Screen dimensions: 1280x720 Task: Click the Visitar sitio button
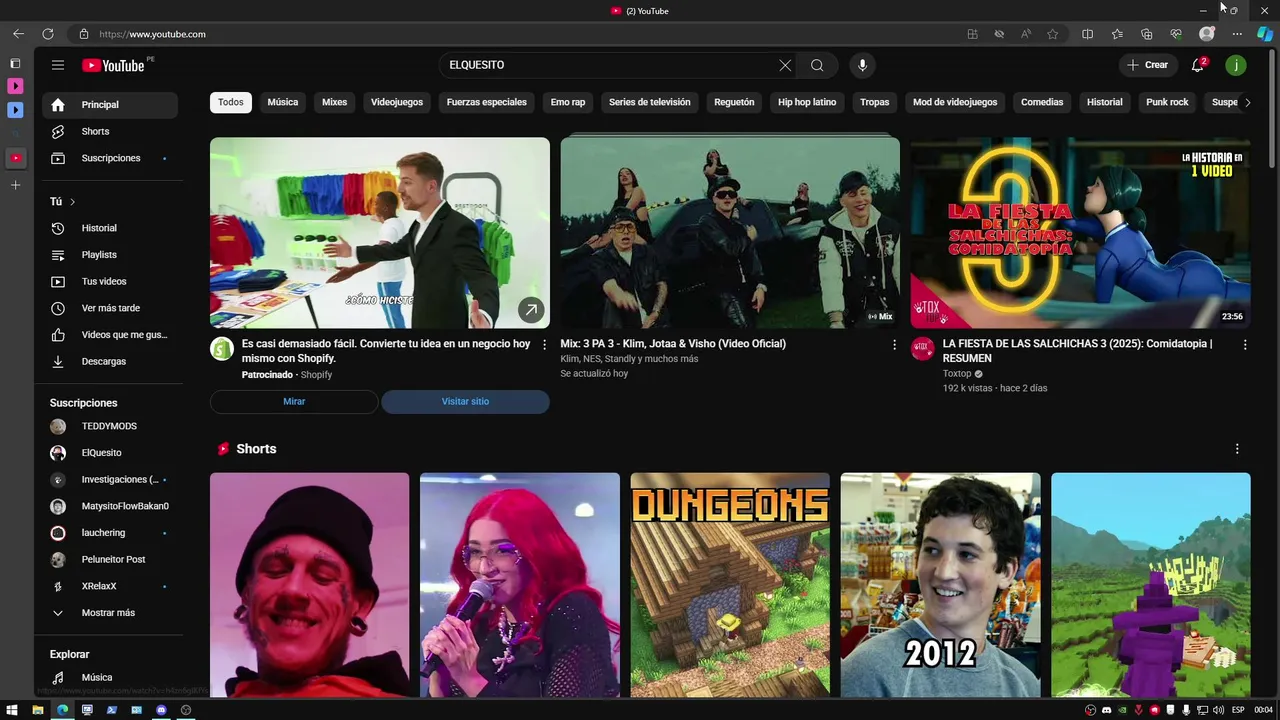tap(465, 401)
